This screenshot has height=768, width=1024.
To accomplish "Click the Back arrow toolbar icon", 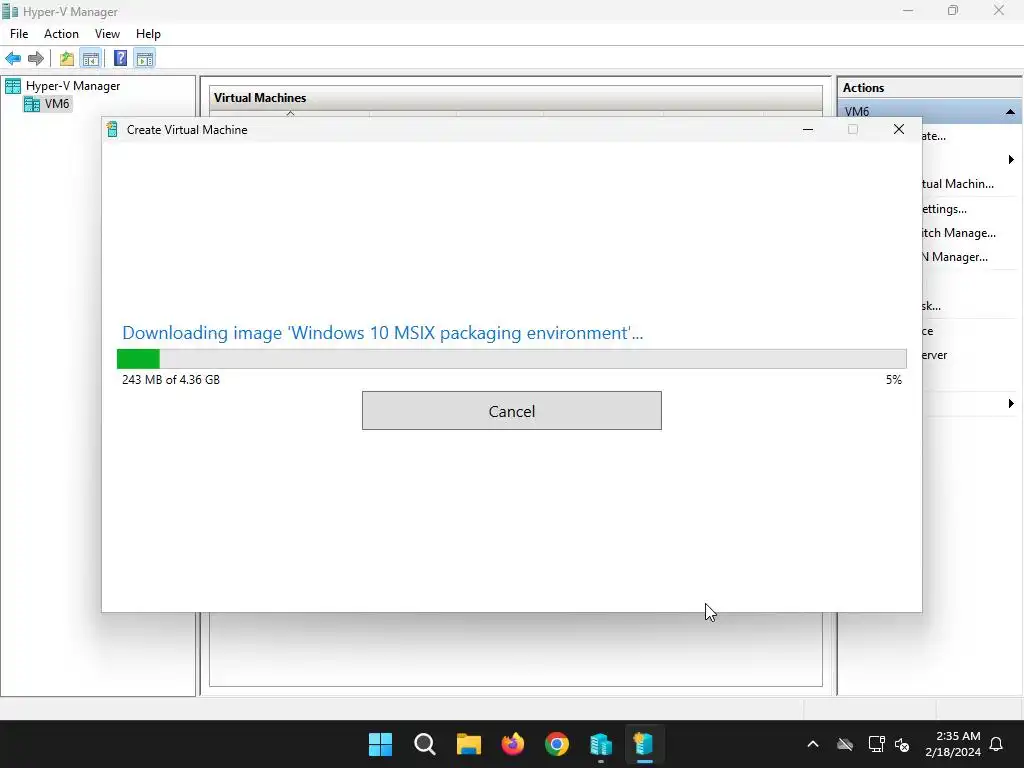I will pos(13,59).
